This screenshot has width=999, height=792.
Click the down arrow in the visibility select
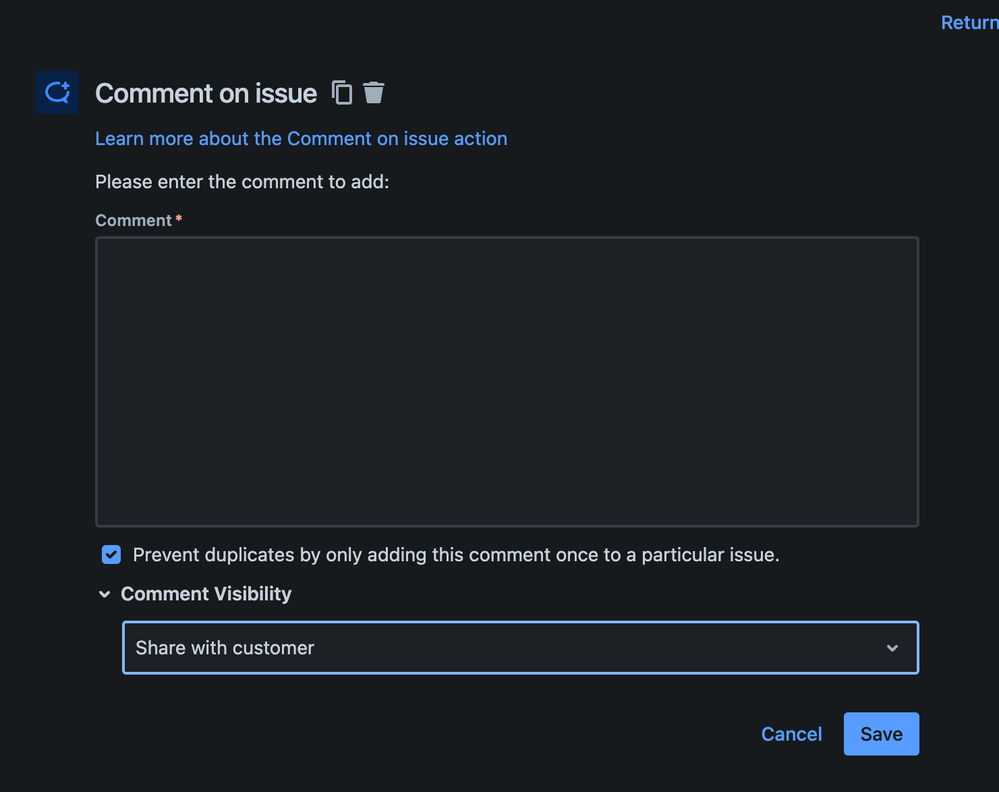click(892, 648)
